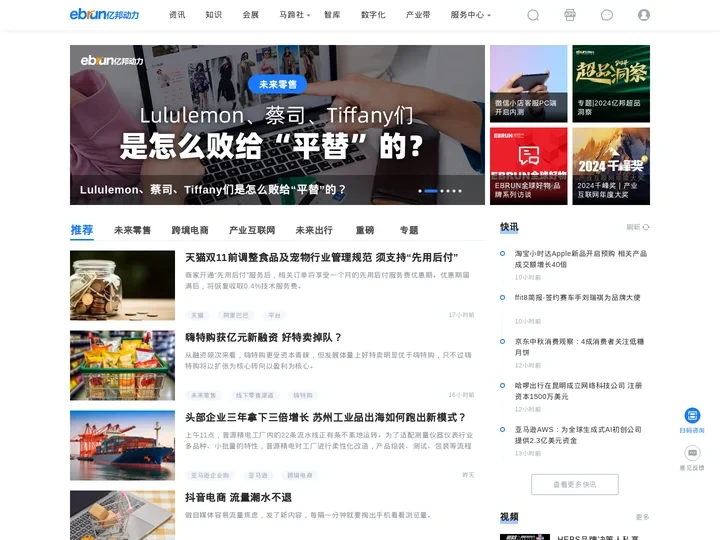
Task: Click the 平台 tag
Action: pos(274,315)
